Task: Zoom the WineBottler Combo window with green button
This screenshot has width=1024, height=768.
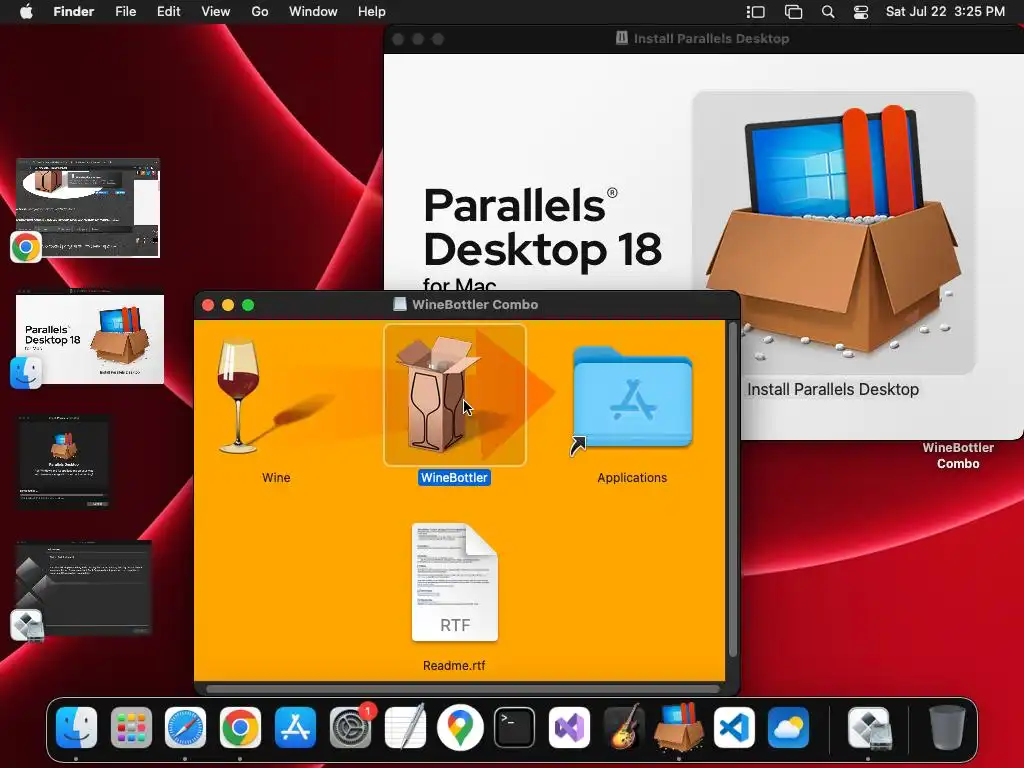Action: [248, 305]
